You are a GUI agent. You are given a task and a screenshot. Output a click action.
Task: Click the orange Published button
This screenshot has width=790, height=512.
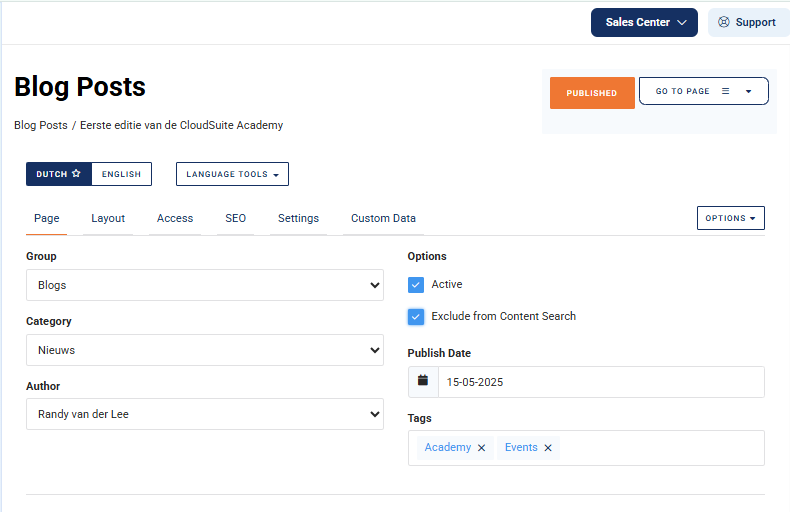592,93
